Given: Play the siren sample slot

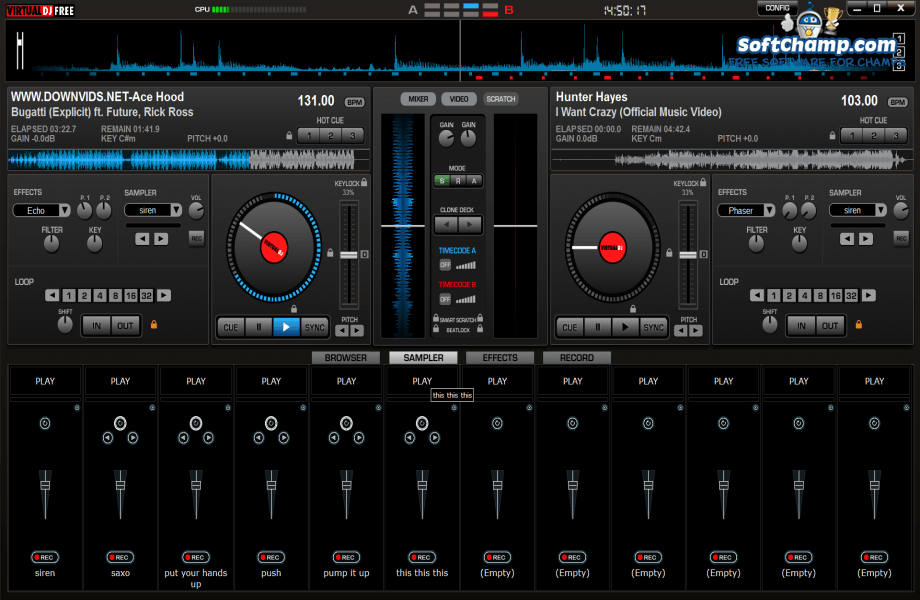Looking at the screenshot, I should tap(45, 381).
